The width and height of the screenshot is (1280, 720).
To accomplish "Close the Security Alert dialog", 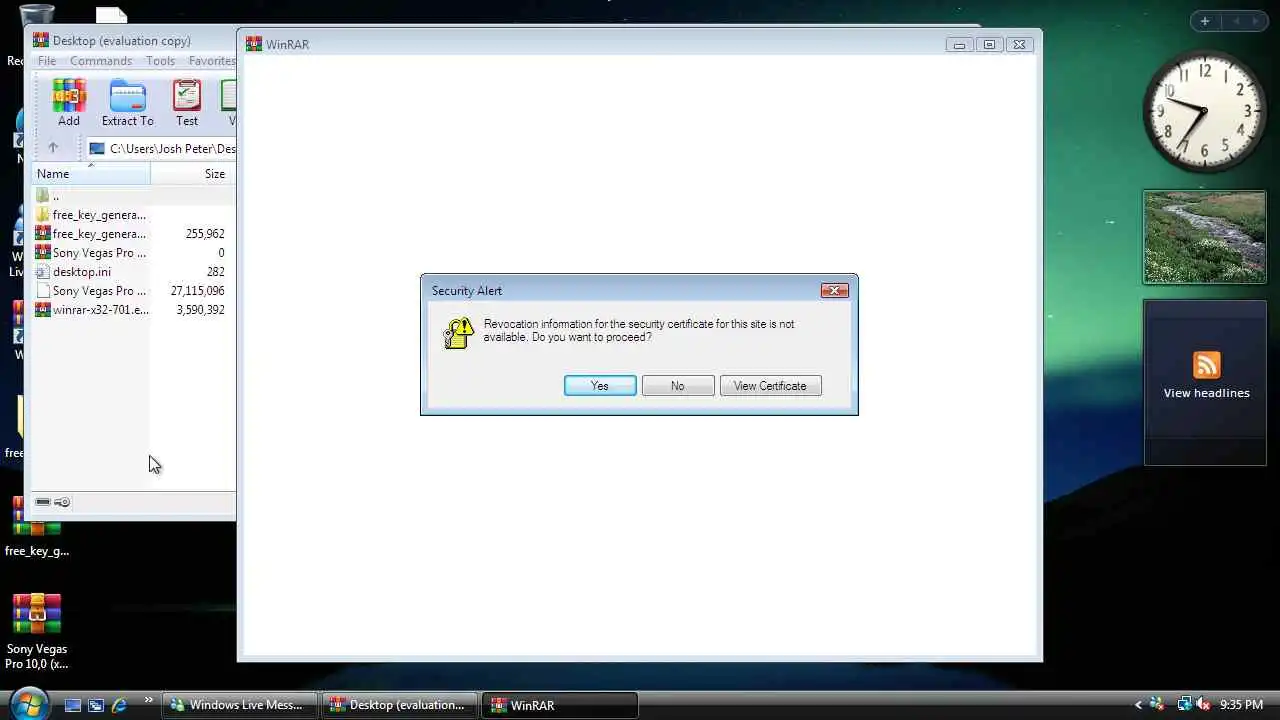I will [x=834, y=290].
